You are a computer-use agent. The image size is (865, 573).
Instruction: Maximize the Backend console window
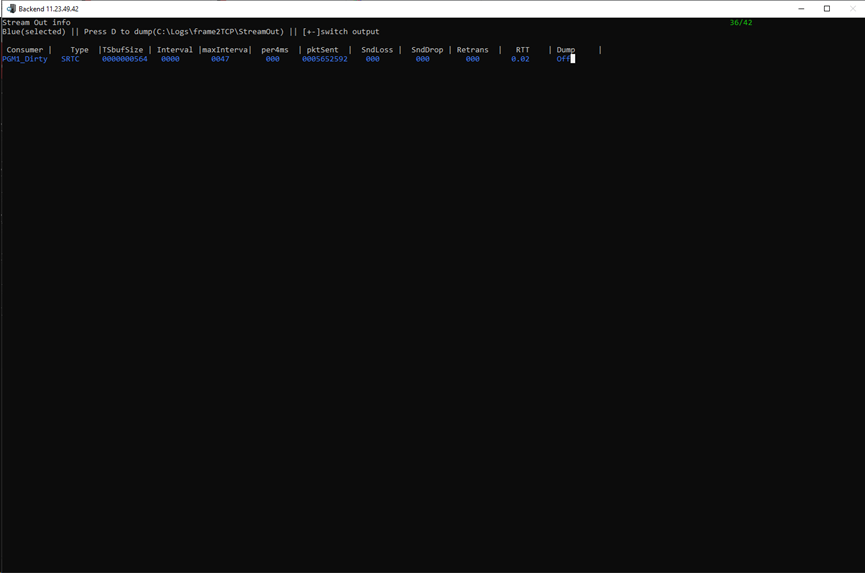click(x=827, y=9)
